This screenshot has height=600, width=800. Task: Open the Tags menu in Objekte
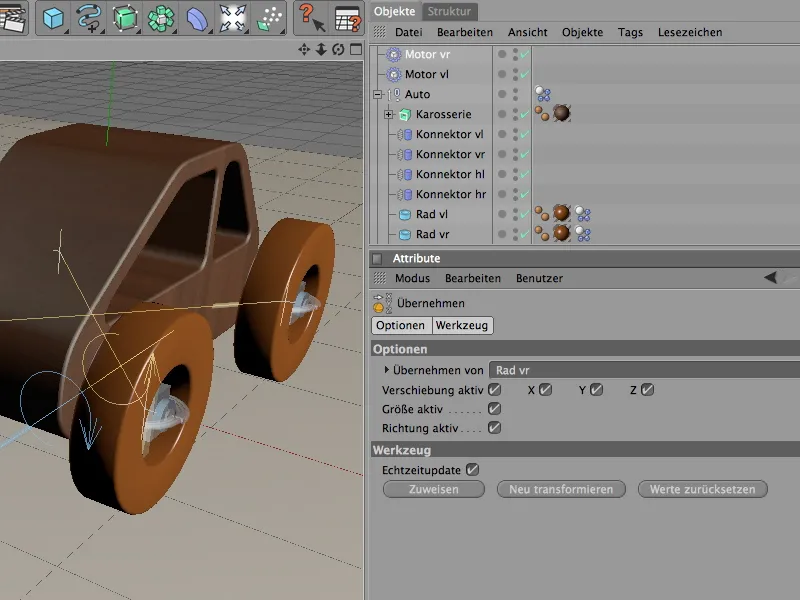tap(630, 32)
